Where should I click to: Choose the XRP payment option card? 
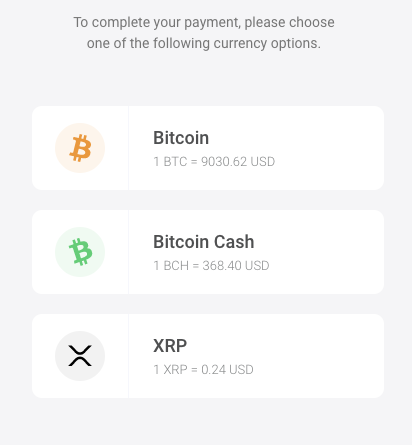point(208,356)
